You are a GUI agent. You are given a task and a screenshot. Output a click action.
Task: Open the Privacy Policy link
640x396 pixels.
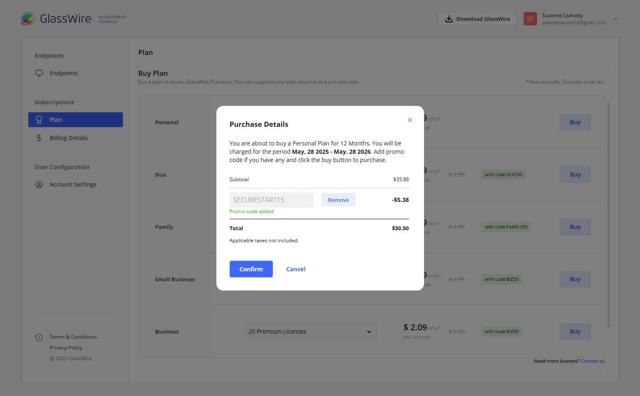66,348
